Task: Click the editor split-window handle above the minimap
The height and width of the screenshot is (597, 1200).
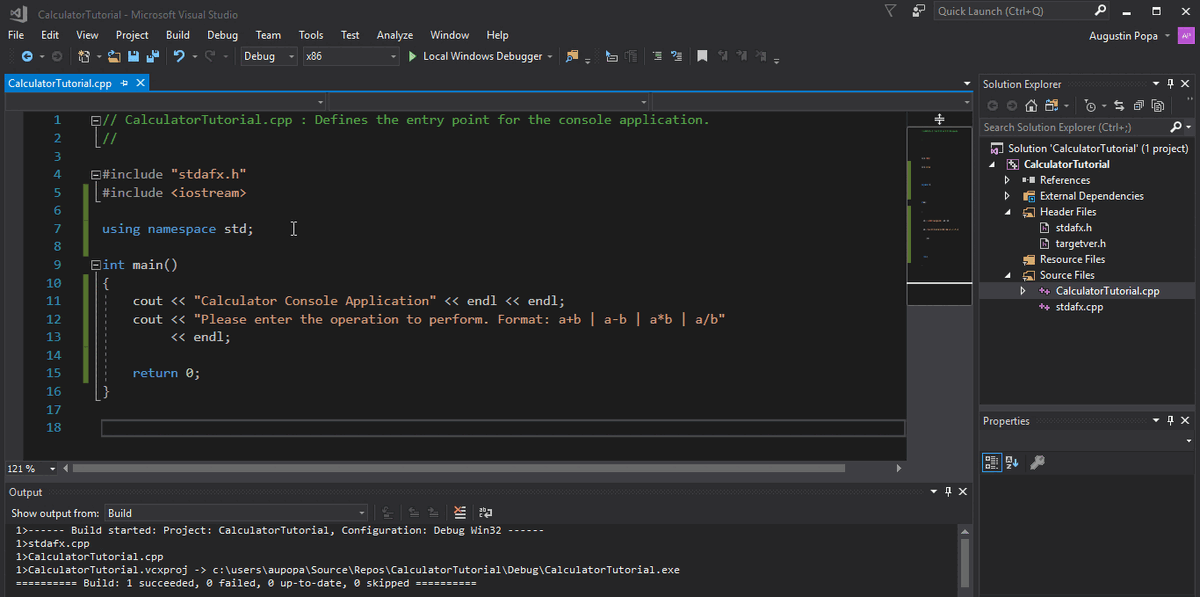Action: pyautogui.click(x=939, y=118)
